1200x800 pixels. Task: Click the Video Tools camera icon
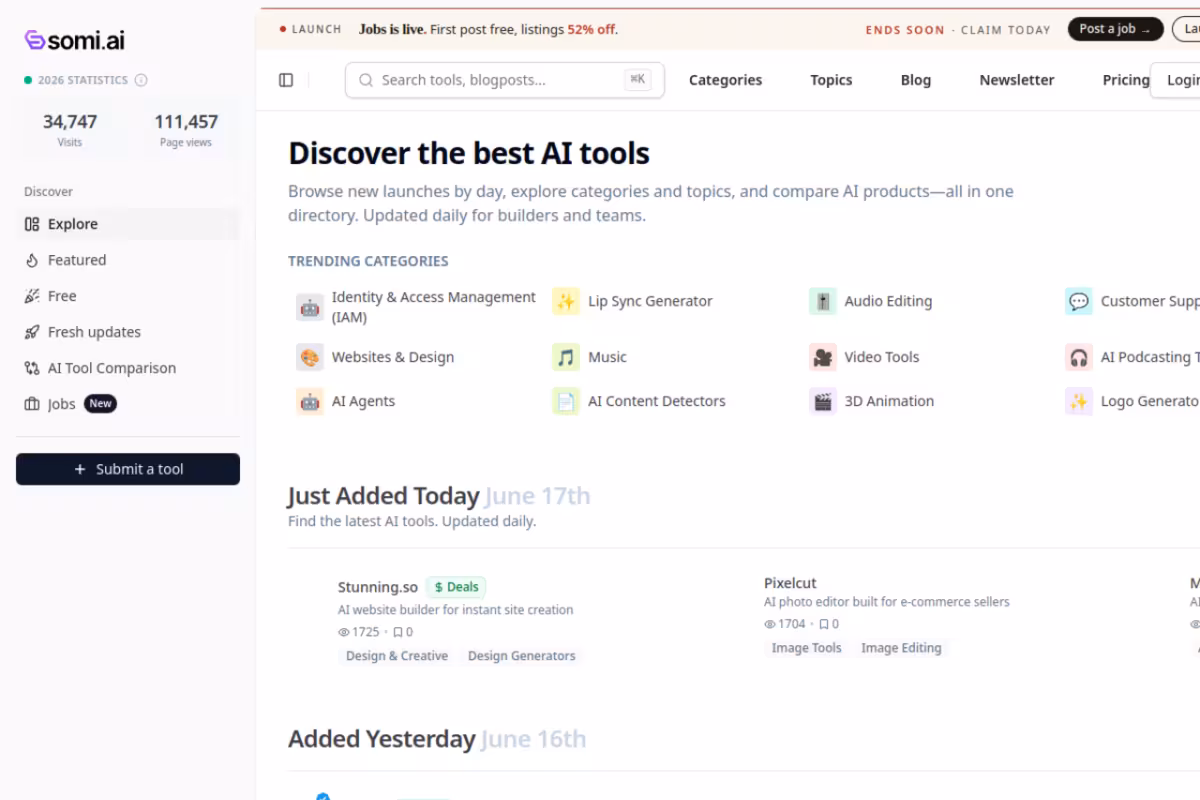(823, 357)
